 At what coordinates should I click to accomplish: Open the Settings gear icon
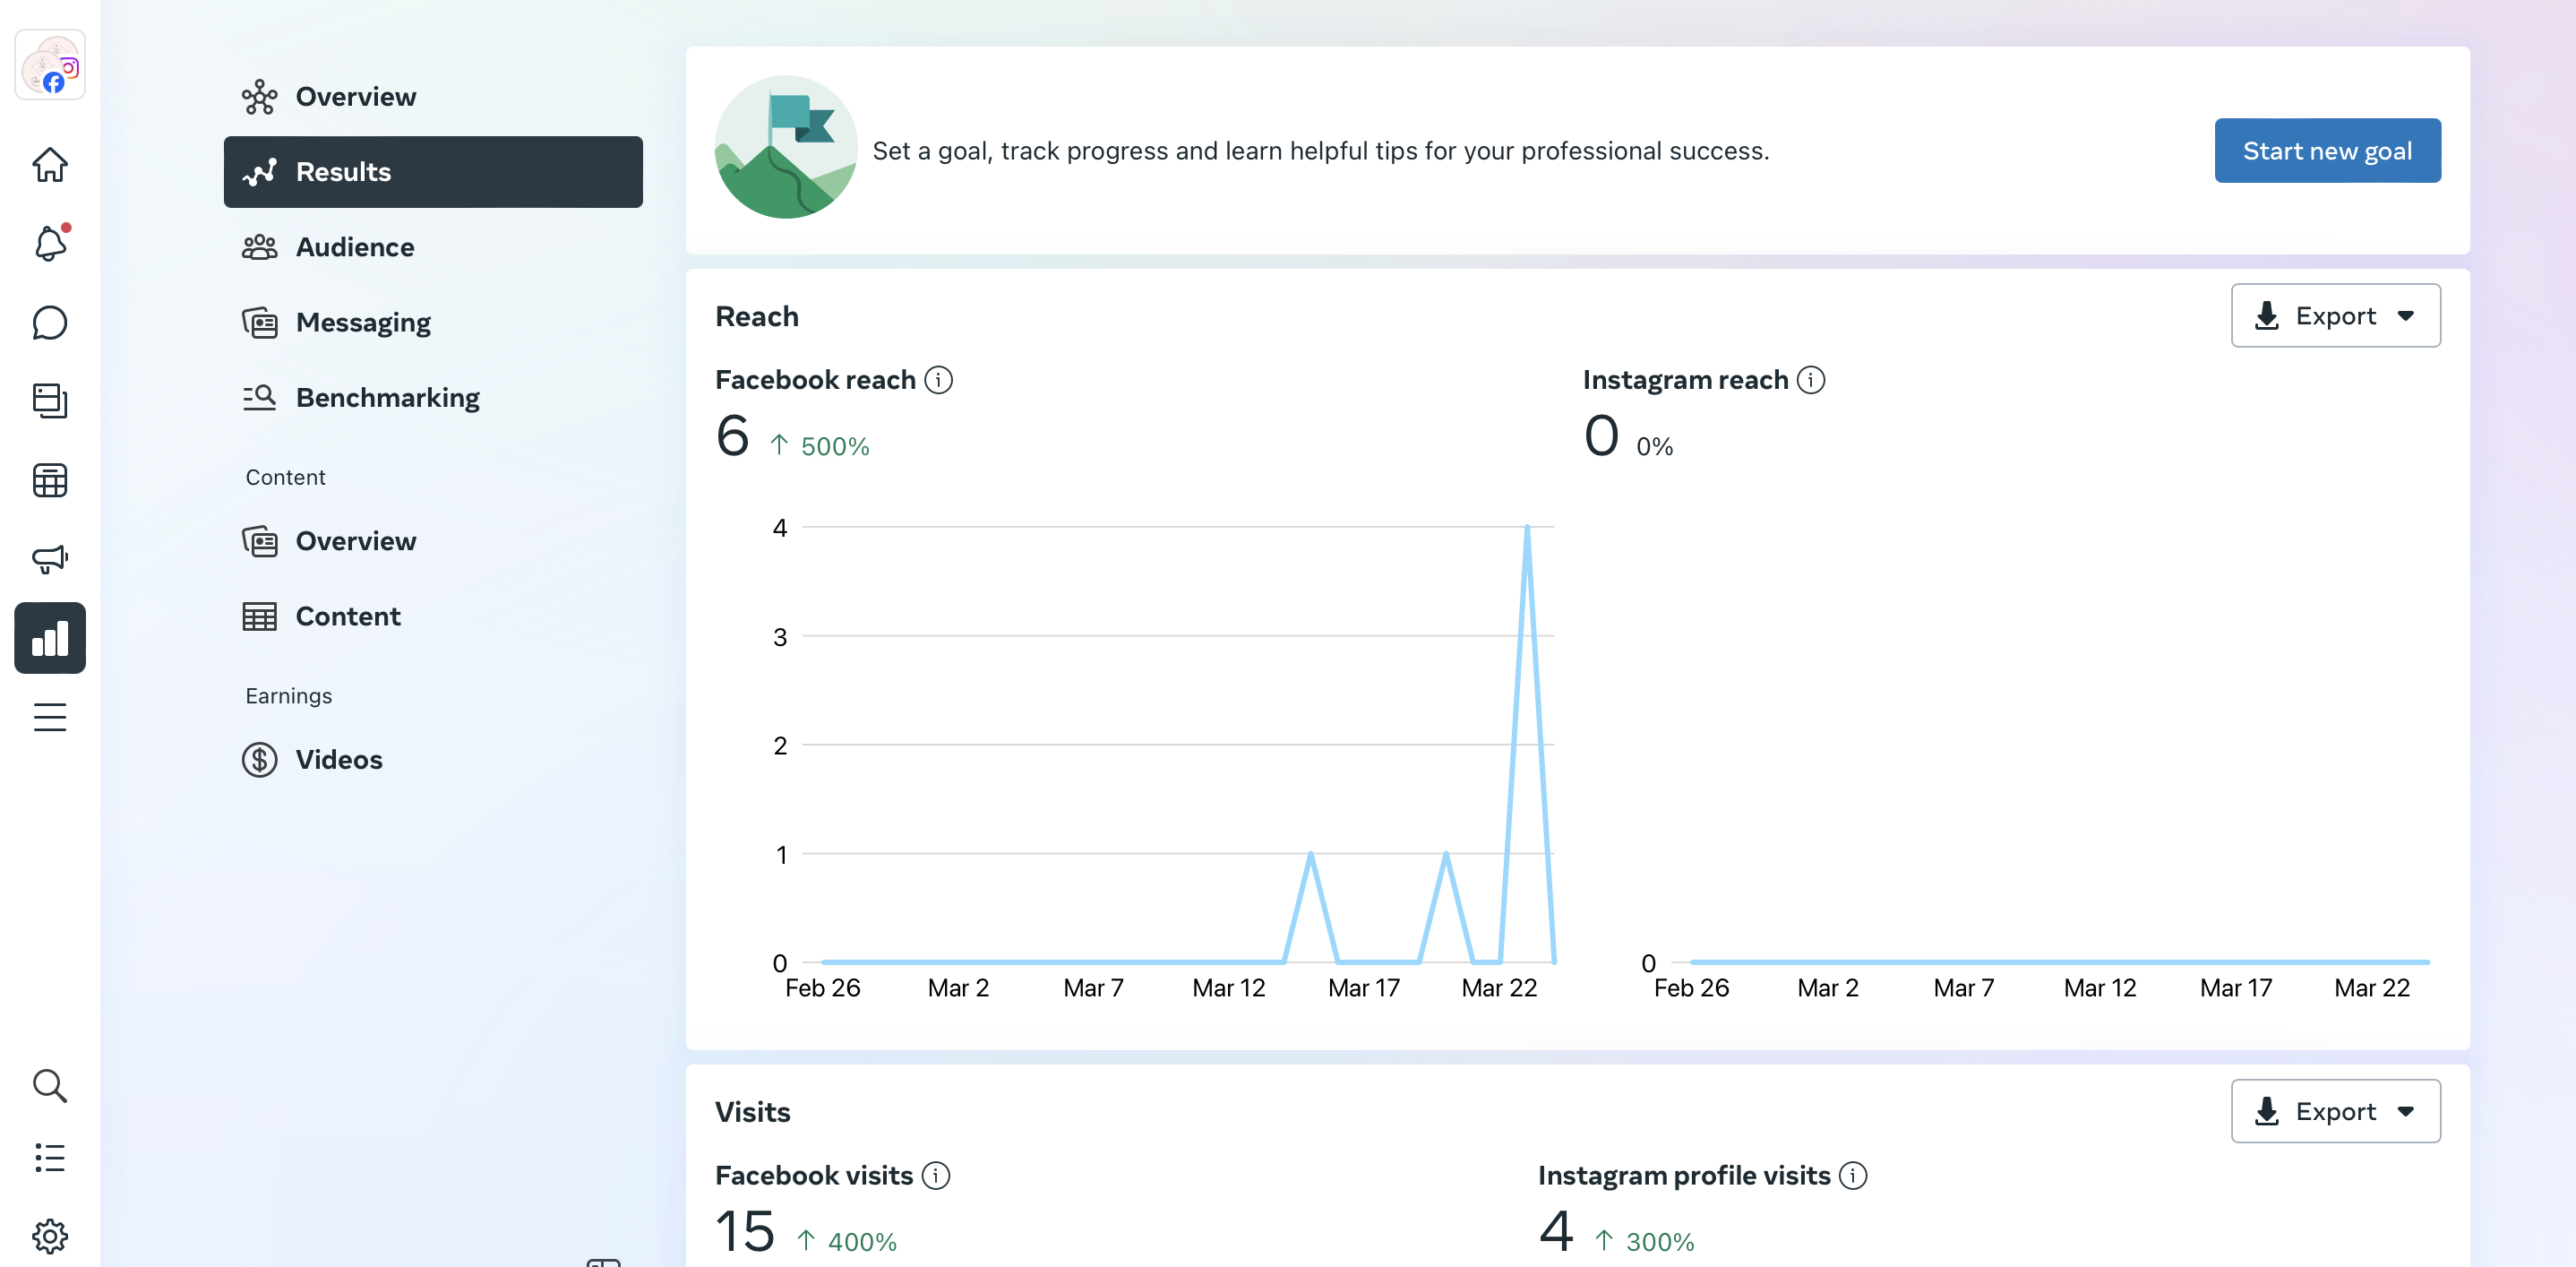[x=49, y=1236]
